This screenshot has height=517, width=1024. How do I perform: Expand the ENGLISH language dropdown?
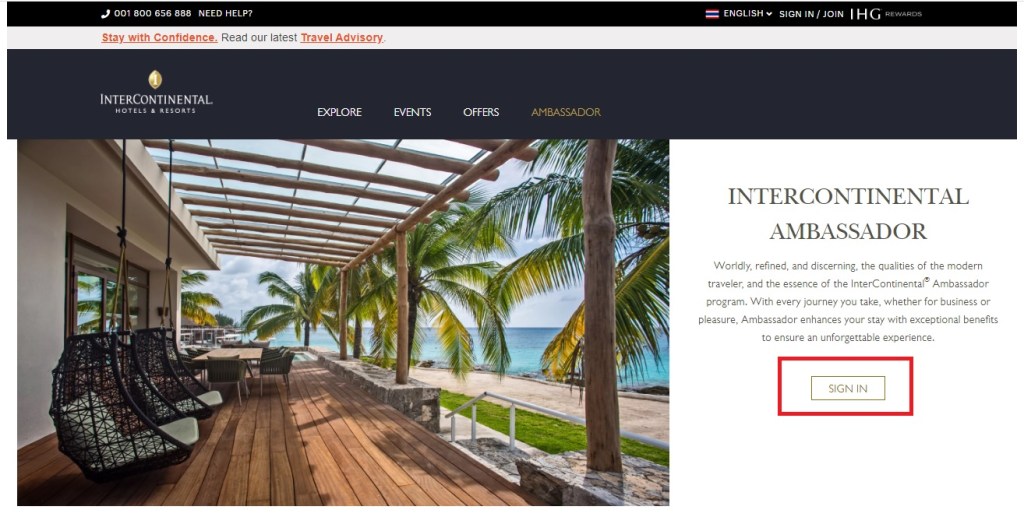tap(748, 14)
